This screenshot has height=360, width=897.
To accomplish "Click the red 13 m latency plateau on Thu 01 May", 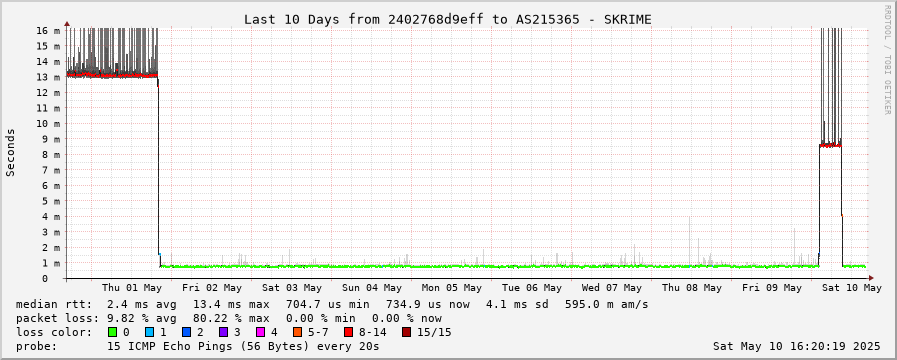I will tap(112, 75).
